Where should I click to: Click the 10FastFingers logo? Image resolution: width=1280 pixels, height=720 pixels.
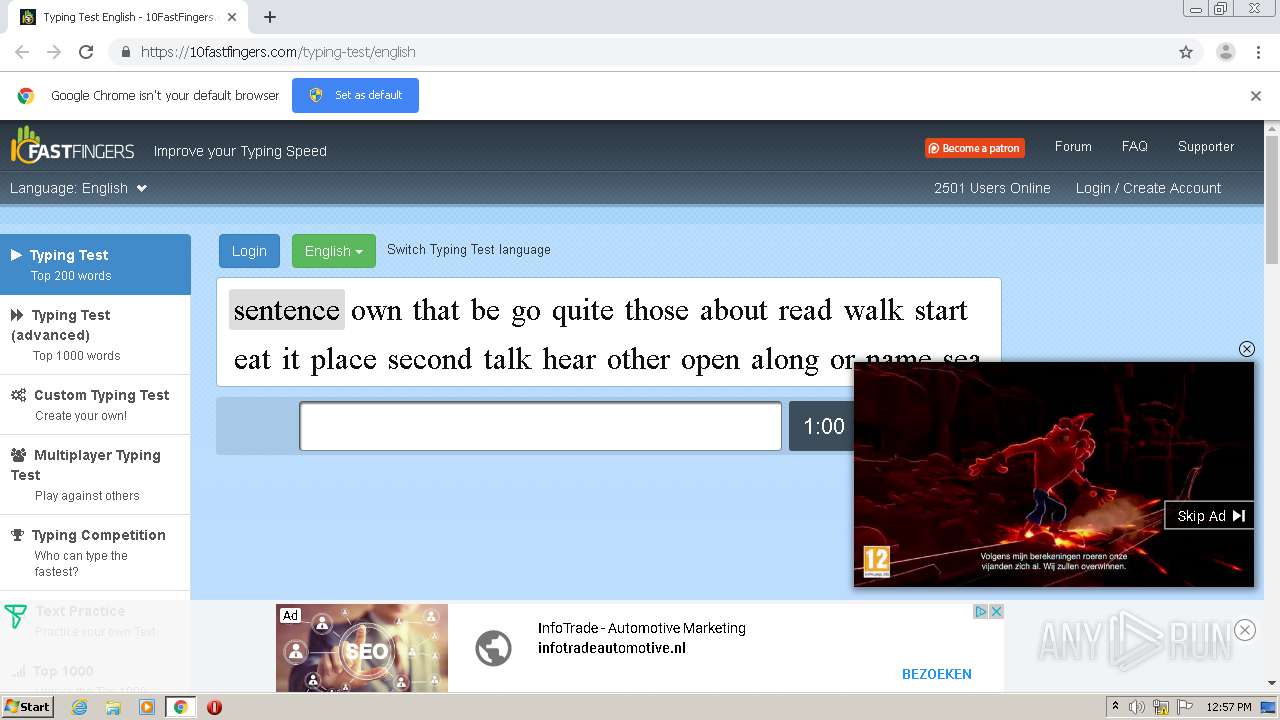click(x=72, y=146)
